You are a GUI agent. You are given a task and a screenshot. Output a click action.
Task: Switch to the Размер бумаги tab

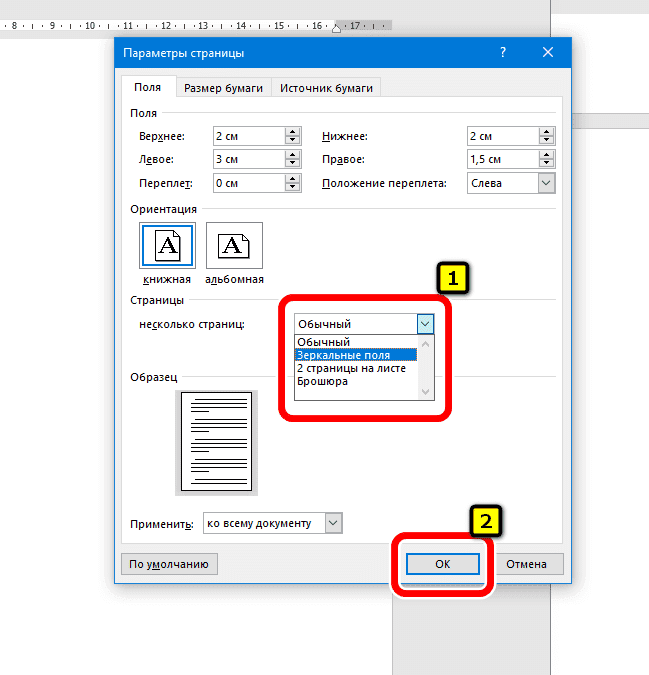click(x=223, y=88)
